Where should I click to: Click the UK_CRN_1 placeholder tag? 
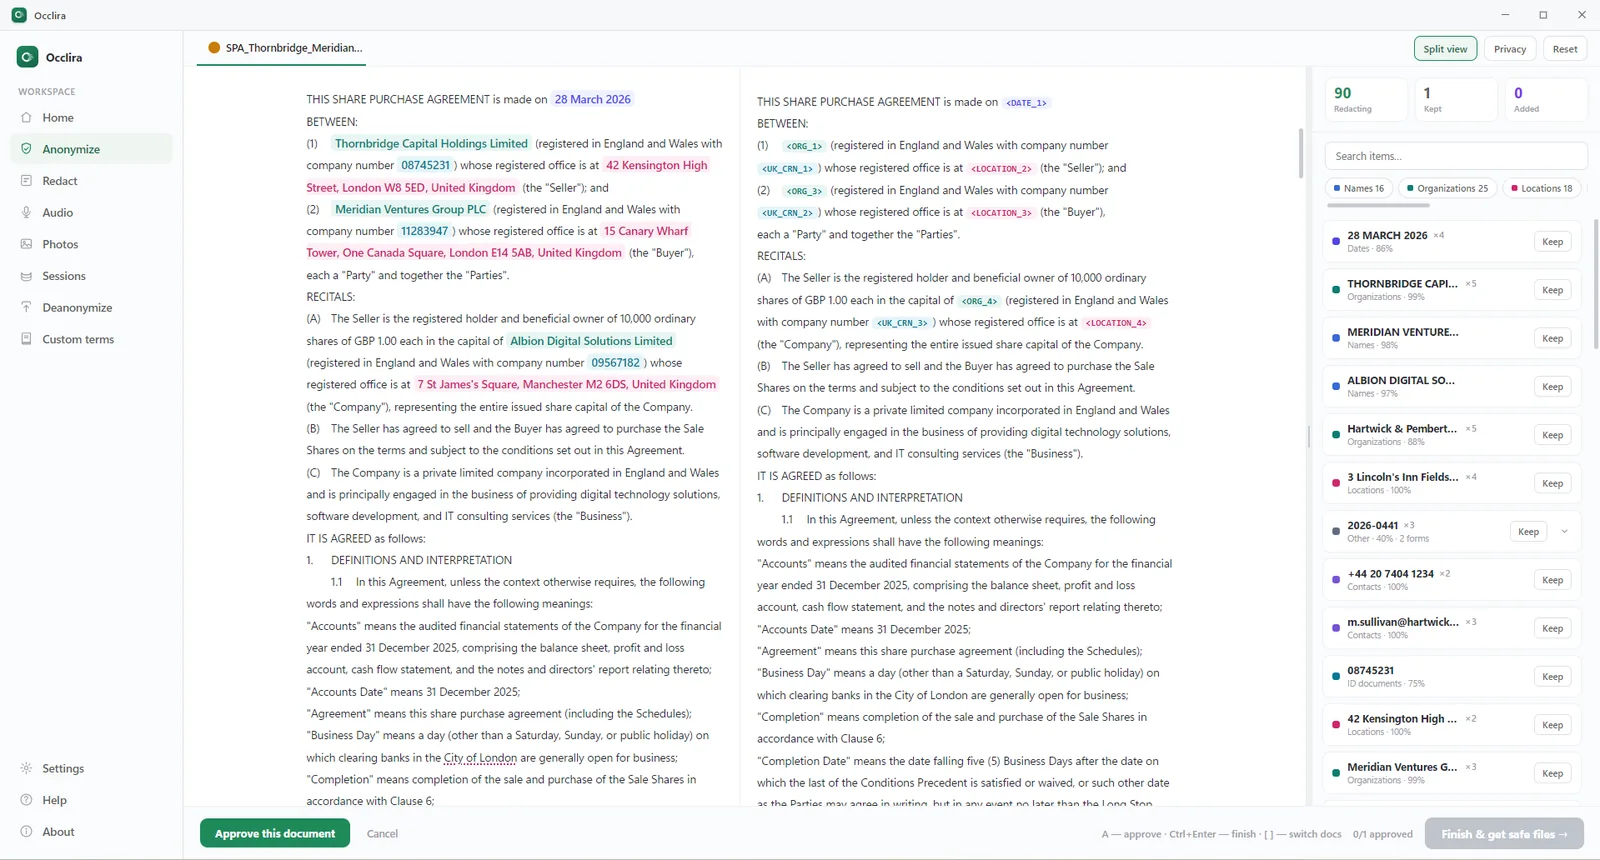[787, 169]
